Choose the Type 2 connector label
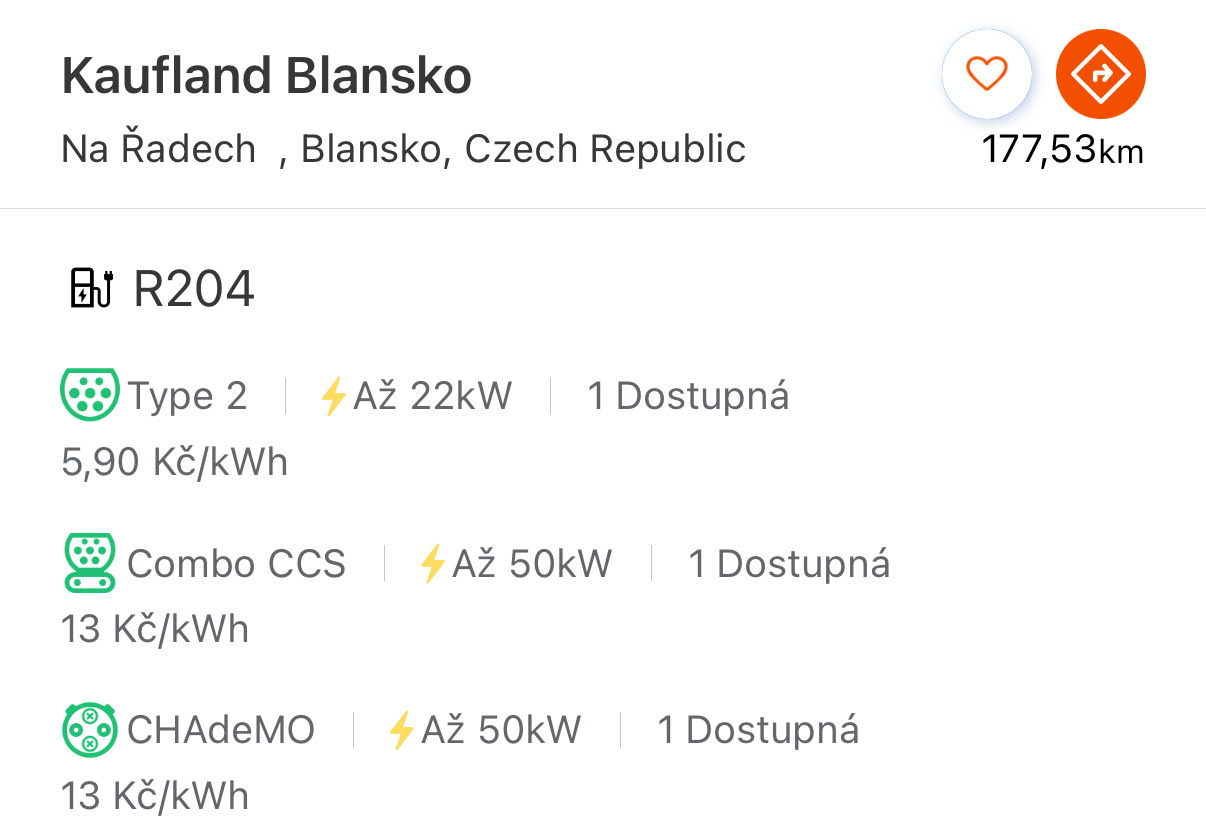 [x=187, y=397]
